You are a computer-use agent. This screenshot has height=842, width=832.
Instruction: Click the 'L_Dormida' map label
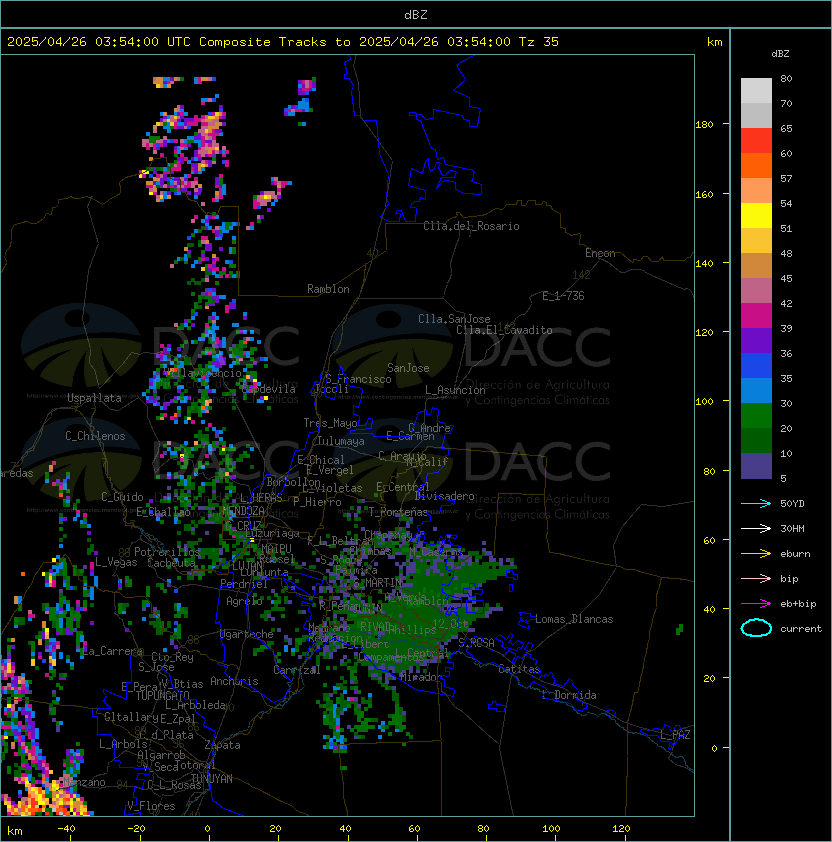click(569, 695)
